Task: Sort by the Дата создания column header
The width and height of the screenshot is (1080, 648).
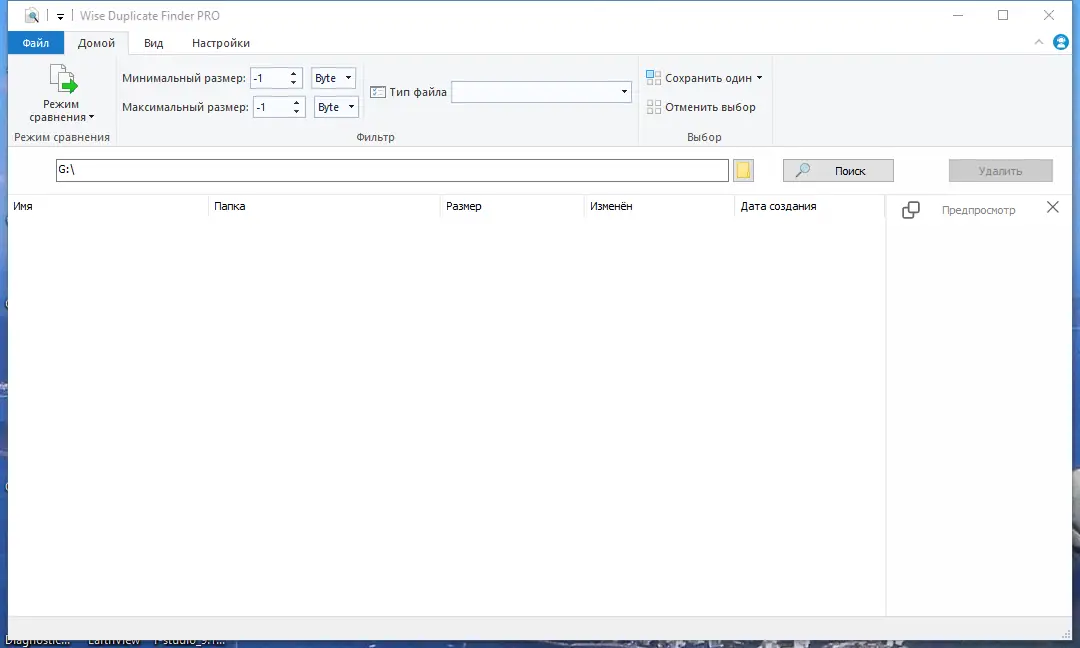Action: pos(809,206)
